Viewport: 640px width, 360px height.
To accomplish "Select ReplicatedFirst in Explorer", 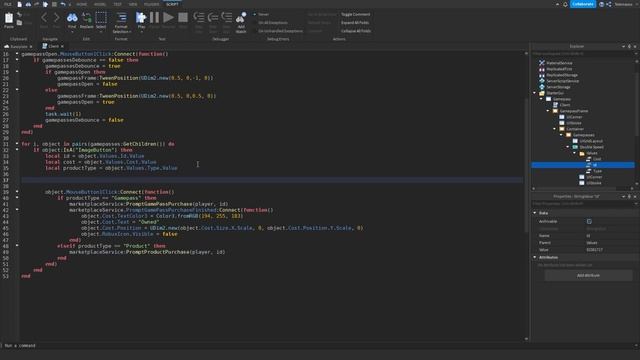I will (x=559, y=69).
